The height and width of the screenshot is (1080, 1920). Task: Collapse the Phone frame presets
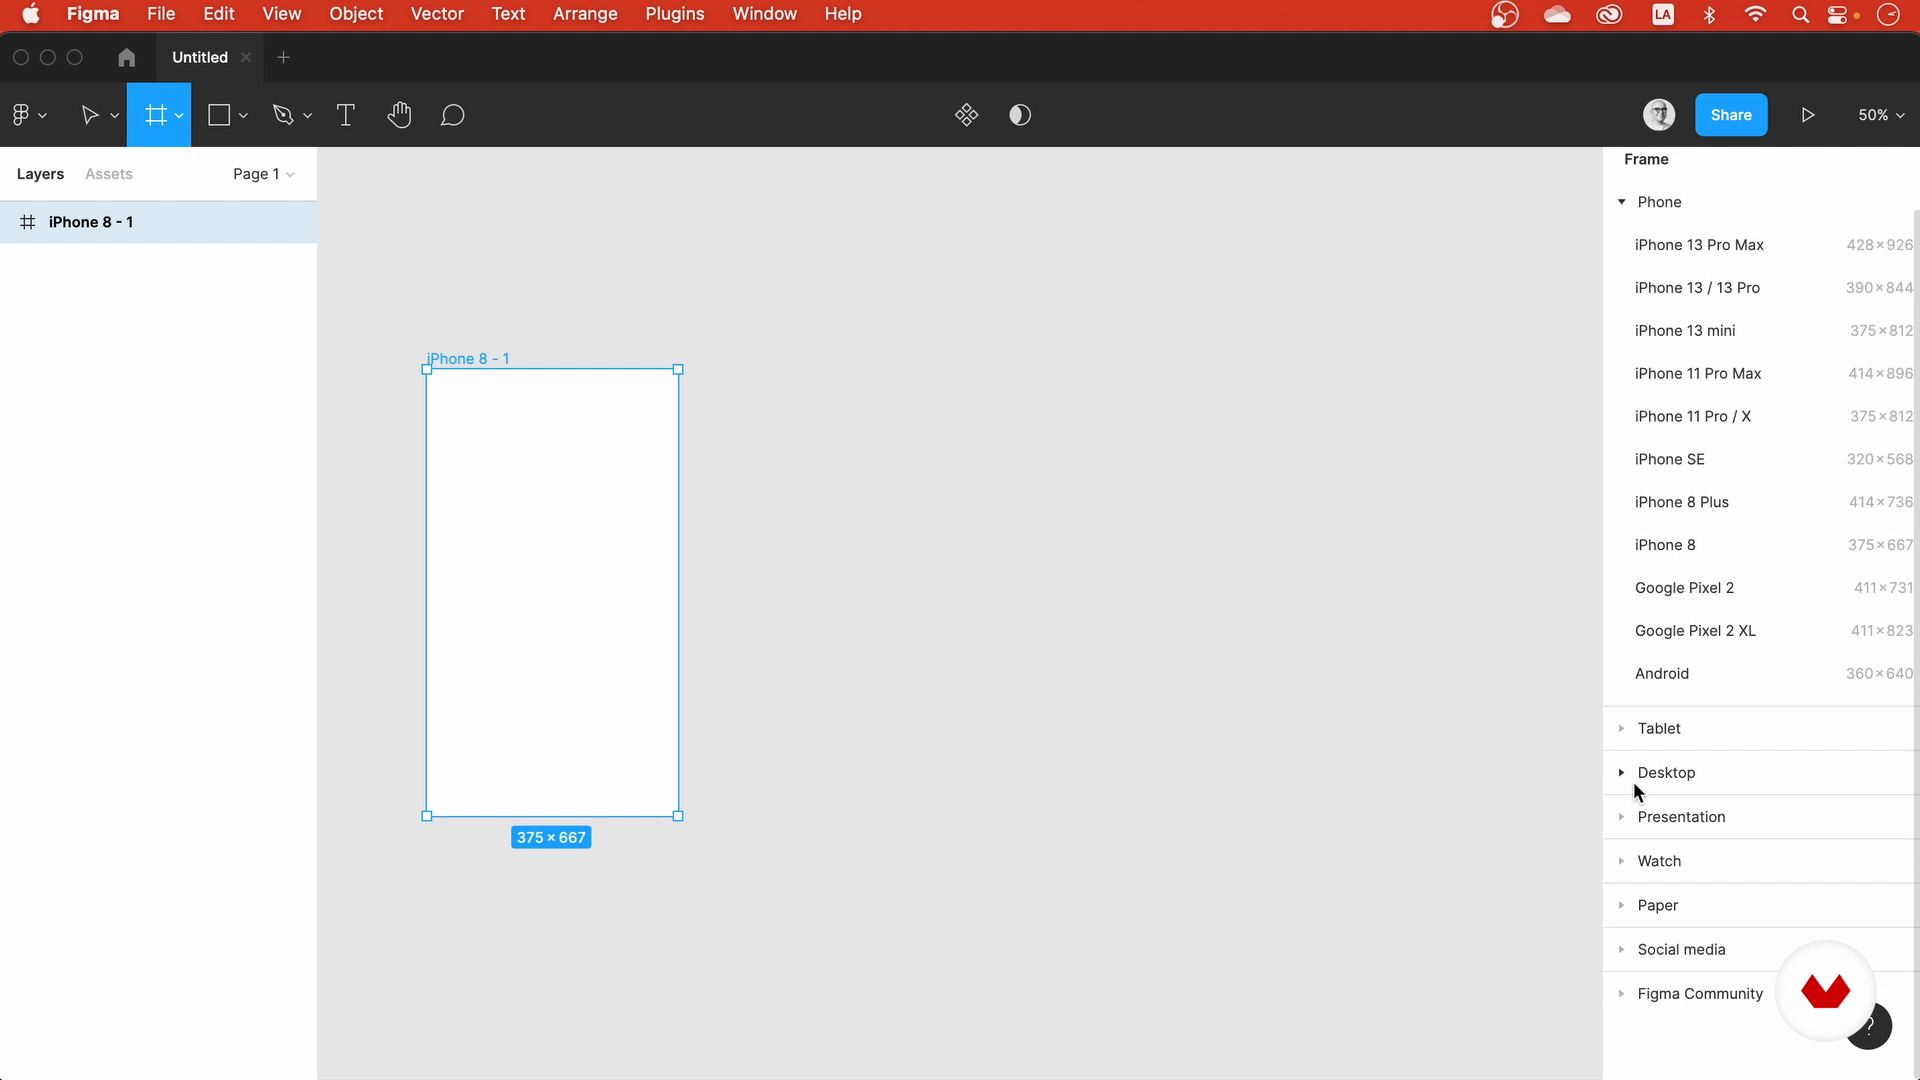1621,202
